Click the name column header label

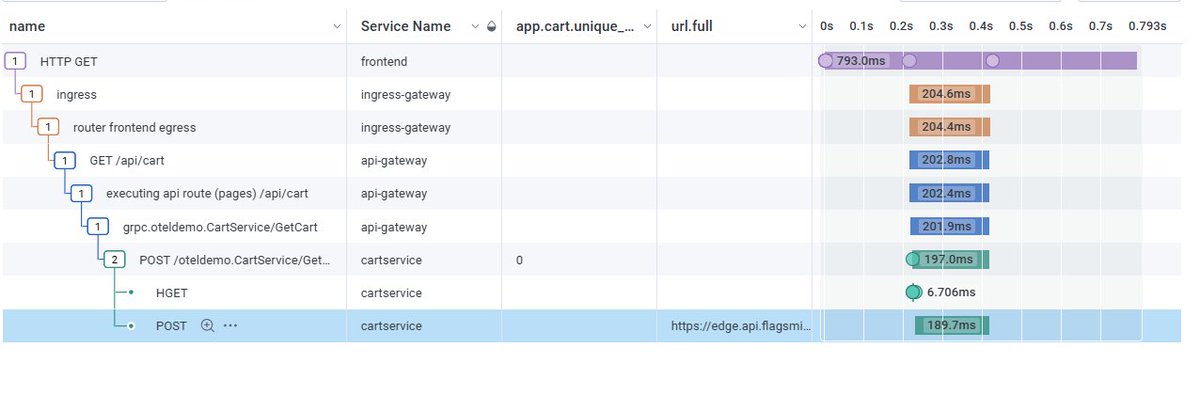(28, 27)
